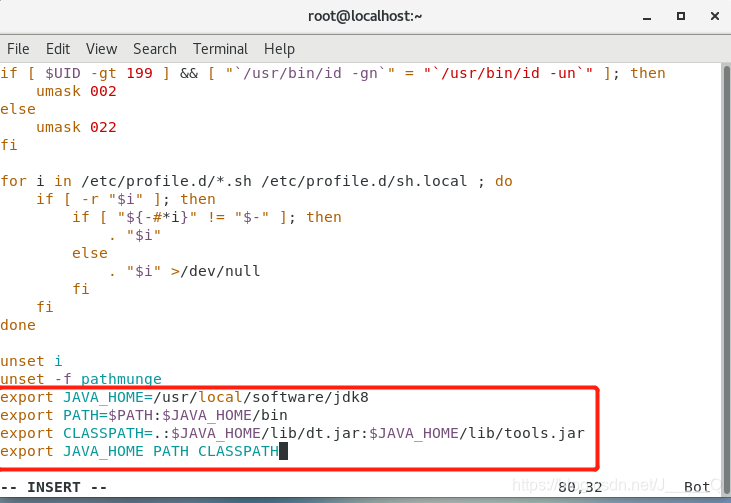Click the 'umask 002' line
The image size is (731, 503).
[x=76, y=91]
